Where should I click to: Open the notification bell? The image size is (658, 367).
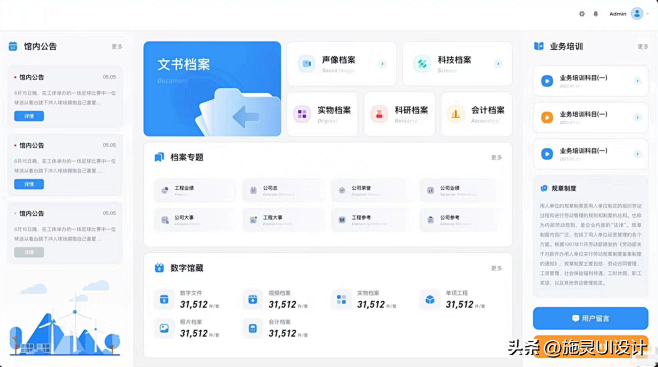595,14
